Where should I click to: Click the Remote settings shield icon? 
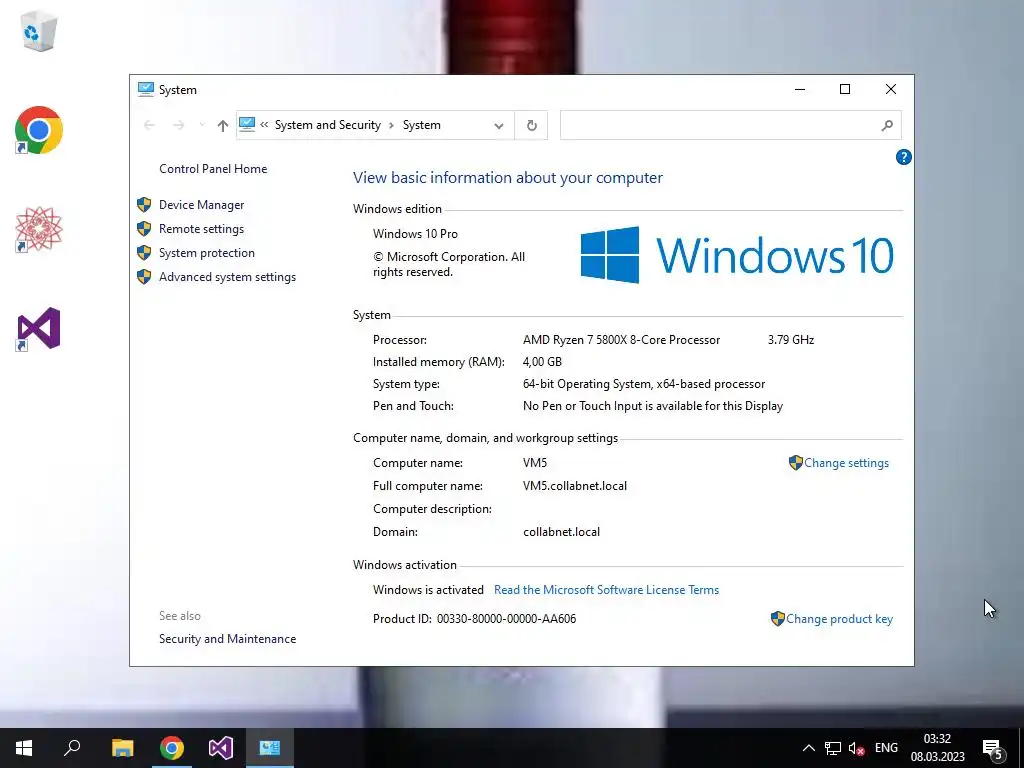coord(144,229)
